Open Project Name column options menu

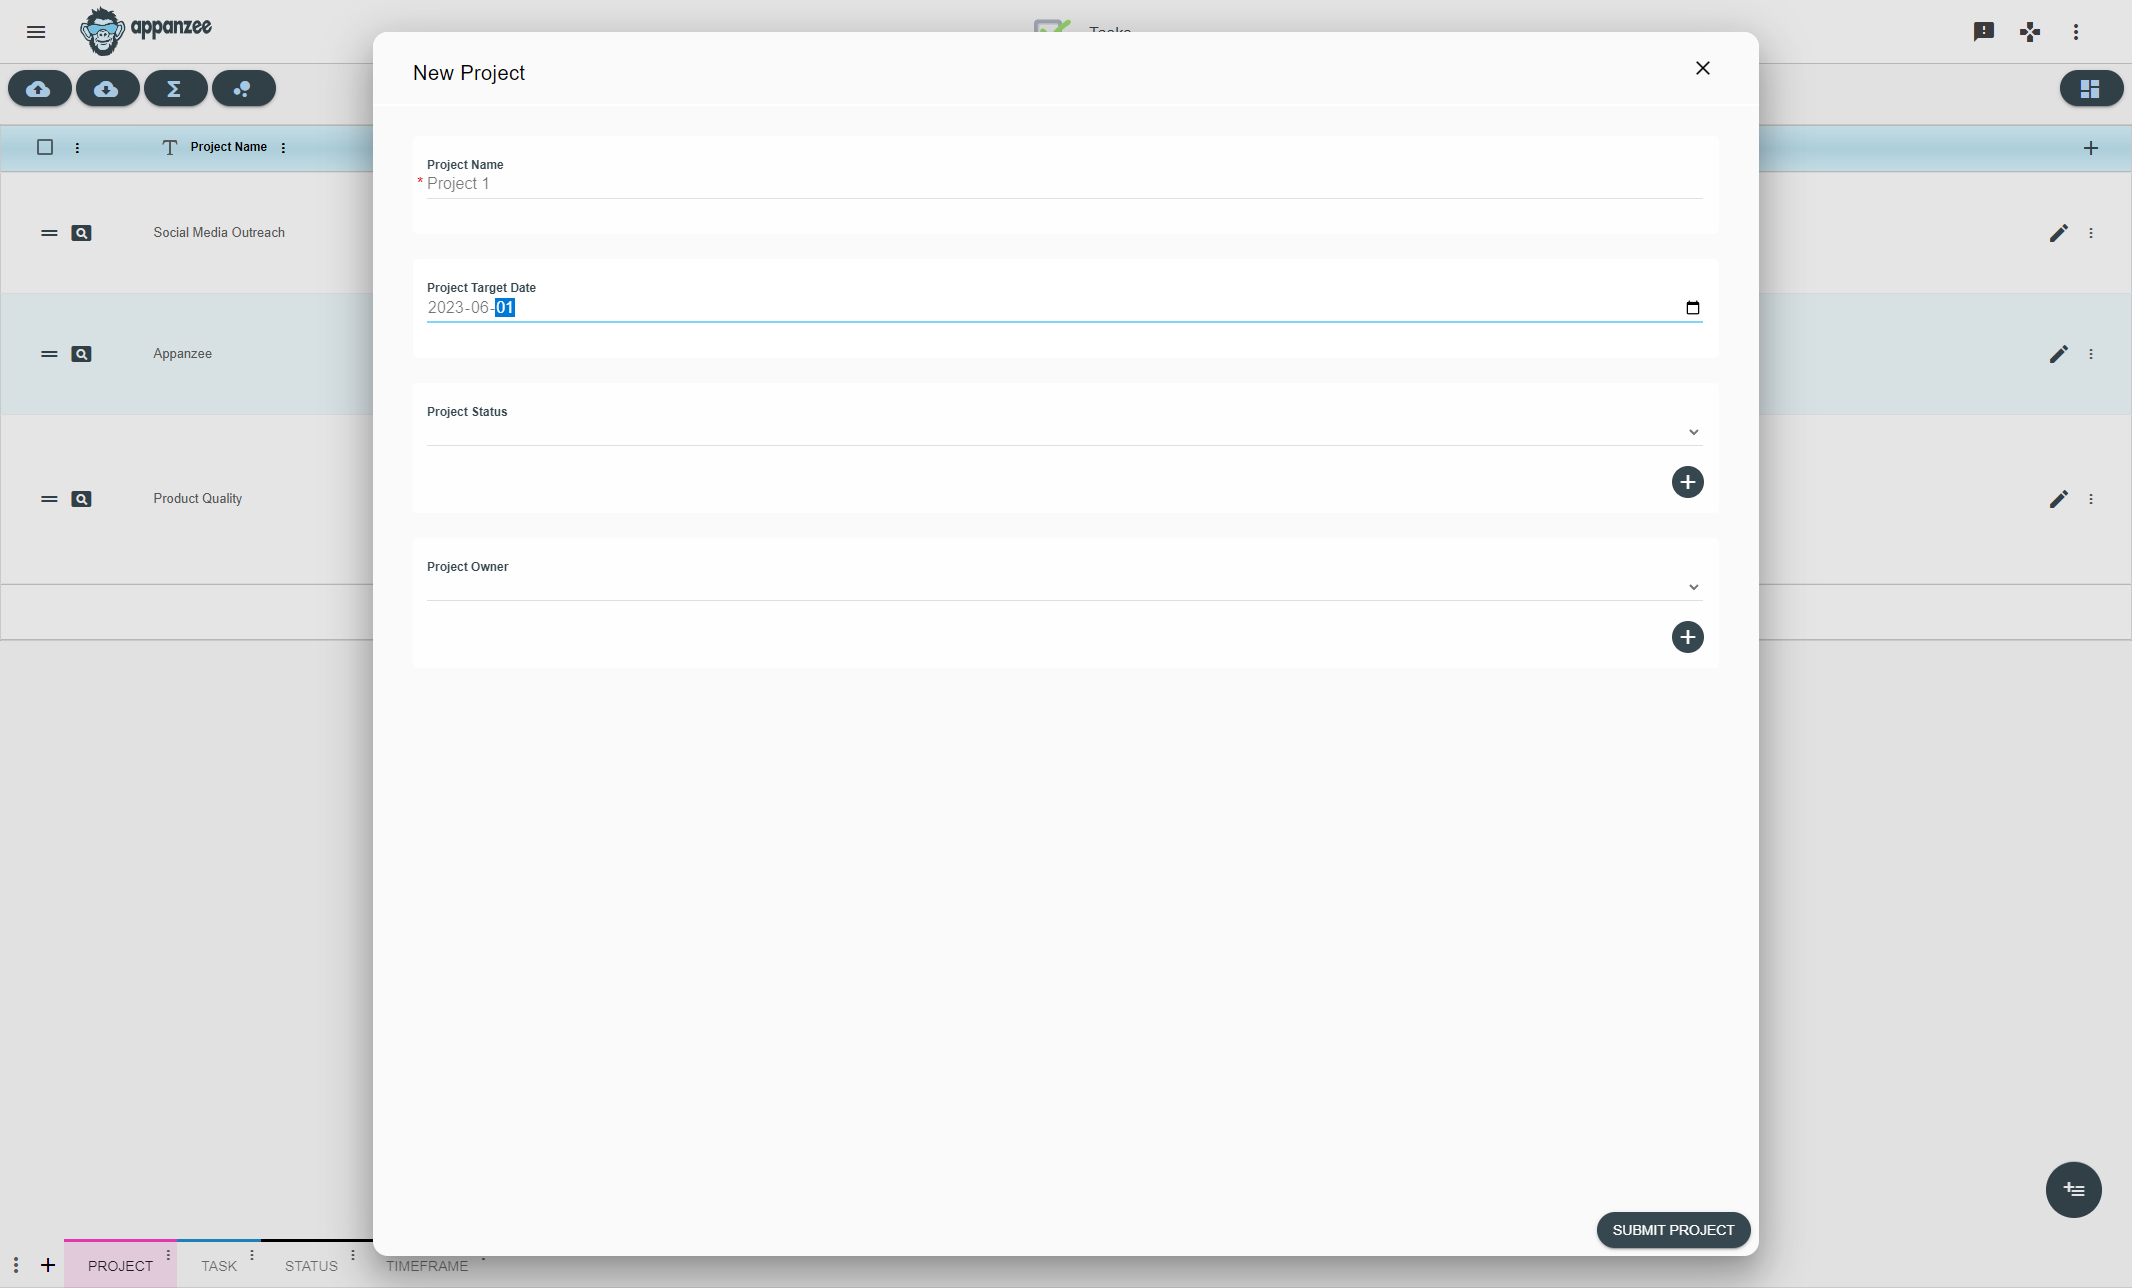284,148
